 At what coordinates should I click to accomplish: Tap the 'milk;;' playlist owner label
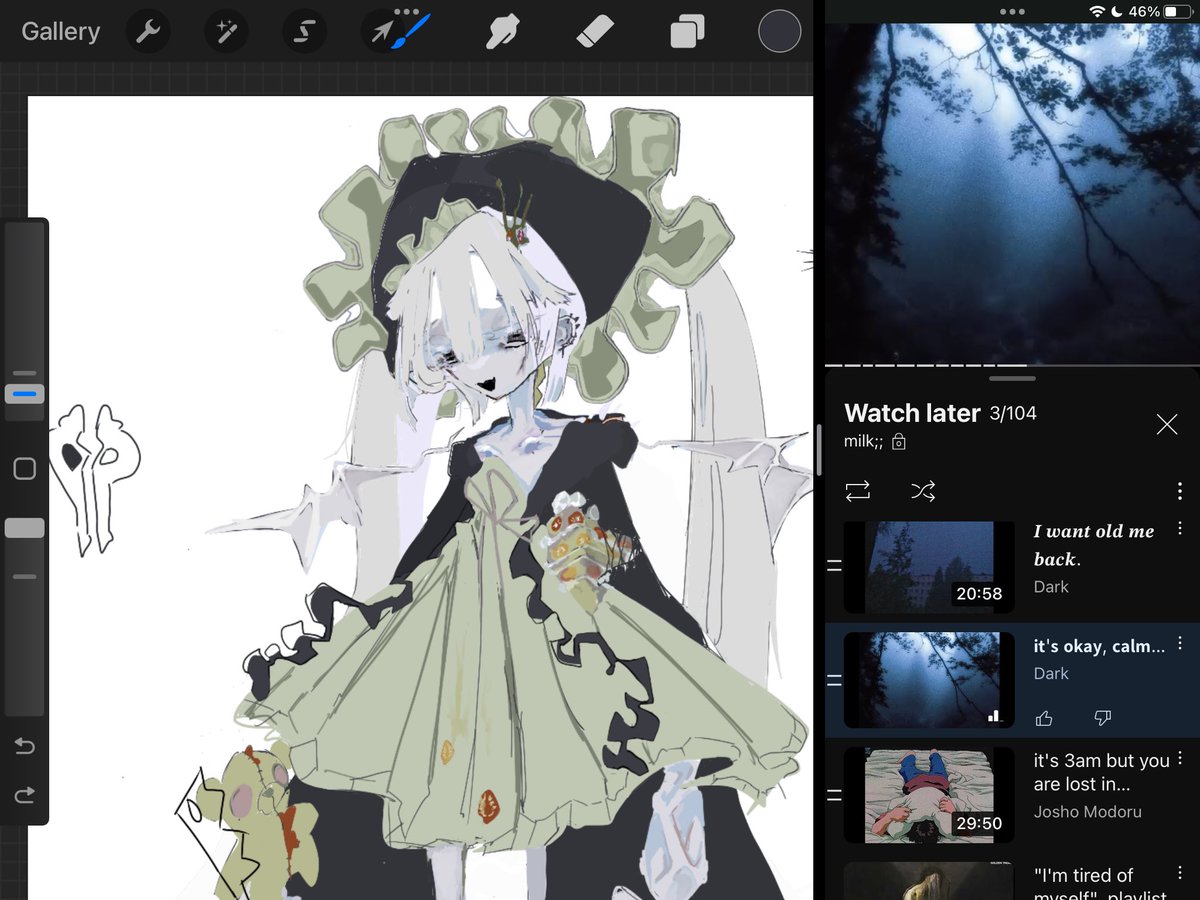pyautogui.click(x=864, y=441)
